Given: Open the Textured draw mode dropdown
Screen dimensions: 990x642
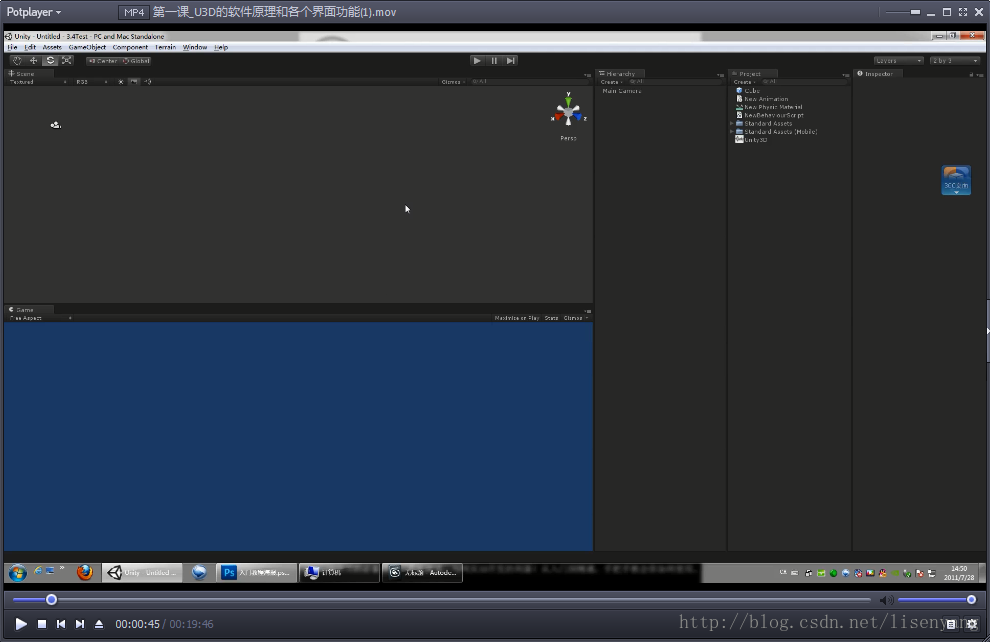Looking at the screenshot, I should [x=38, y=81].
